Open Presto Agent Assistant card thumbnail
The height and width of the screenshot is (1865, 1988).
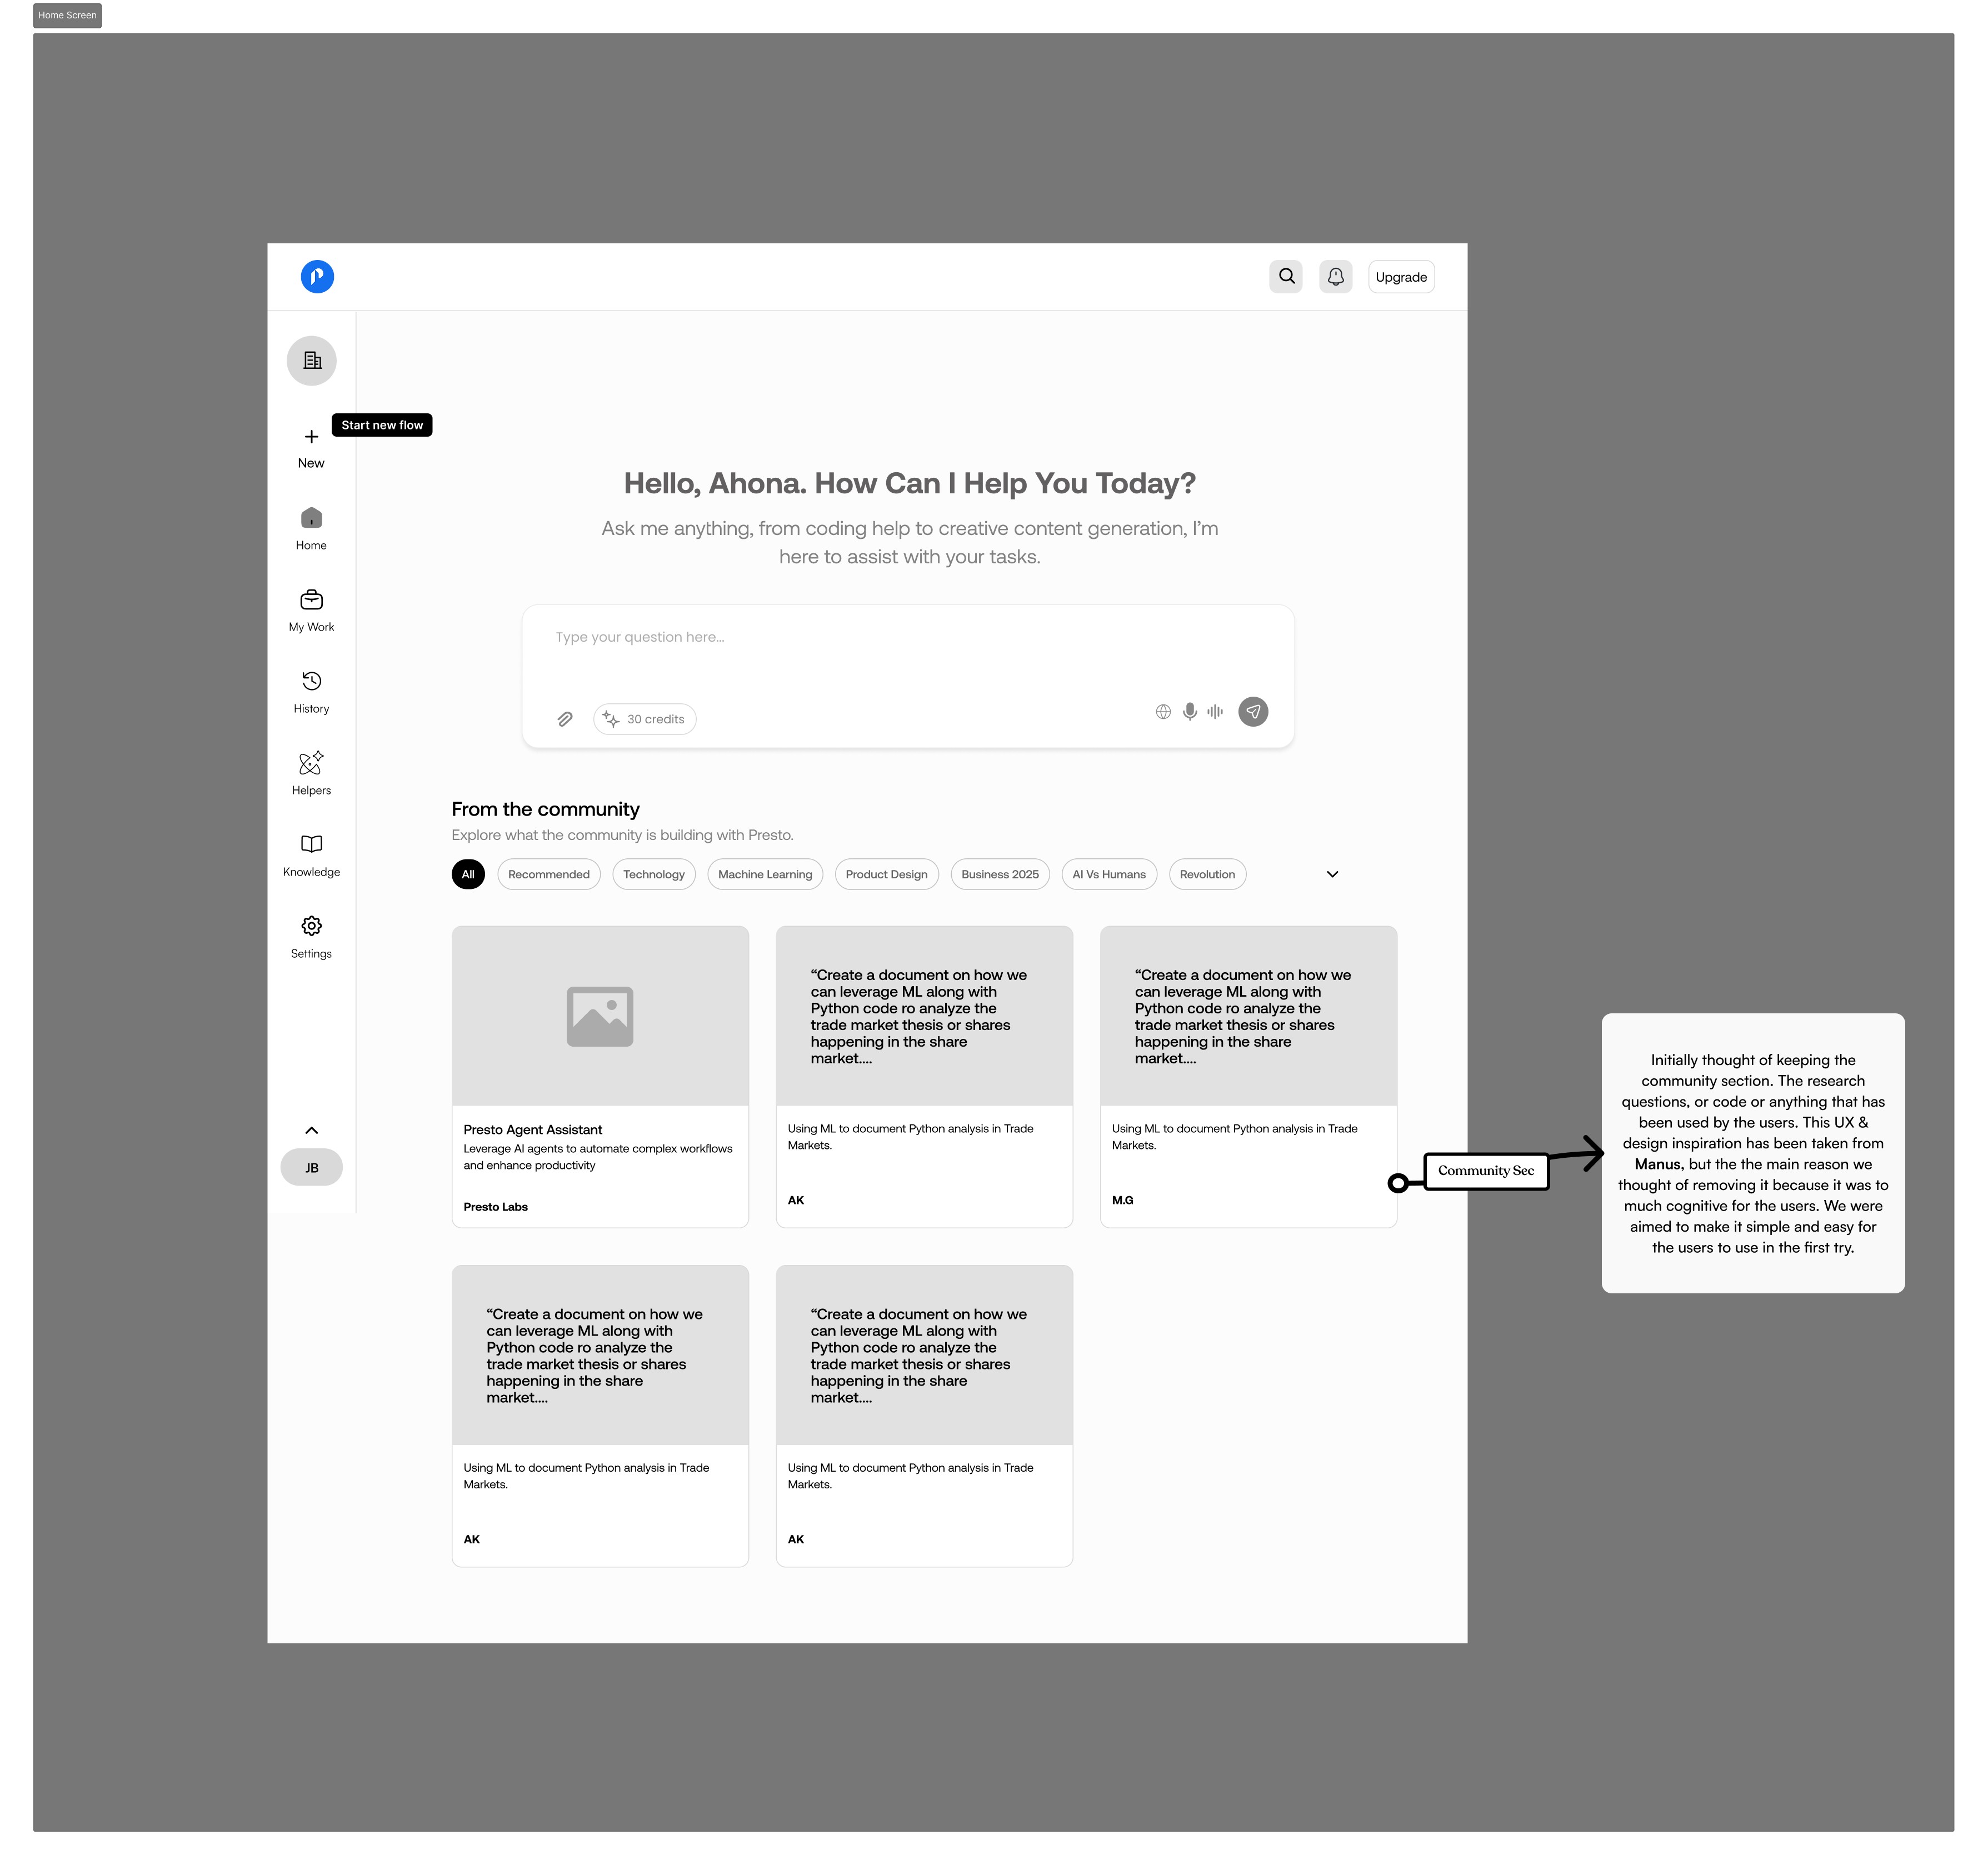click(x=600, y=1015)
